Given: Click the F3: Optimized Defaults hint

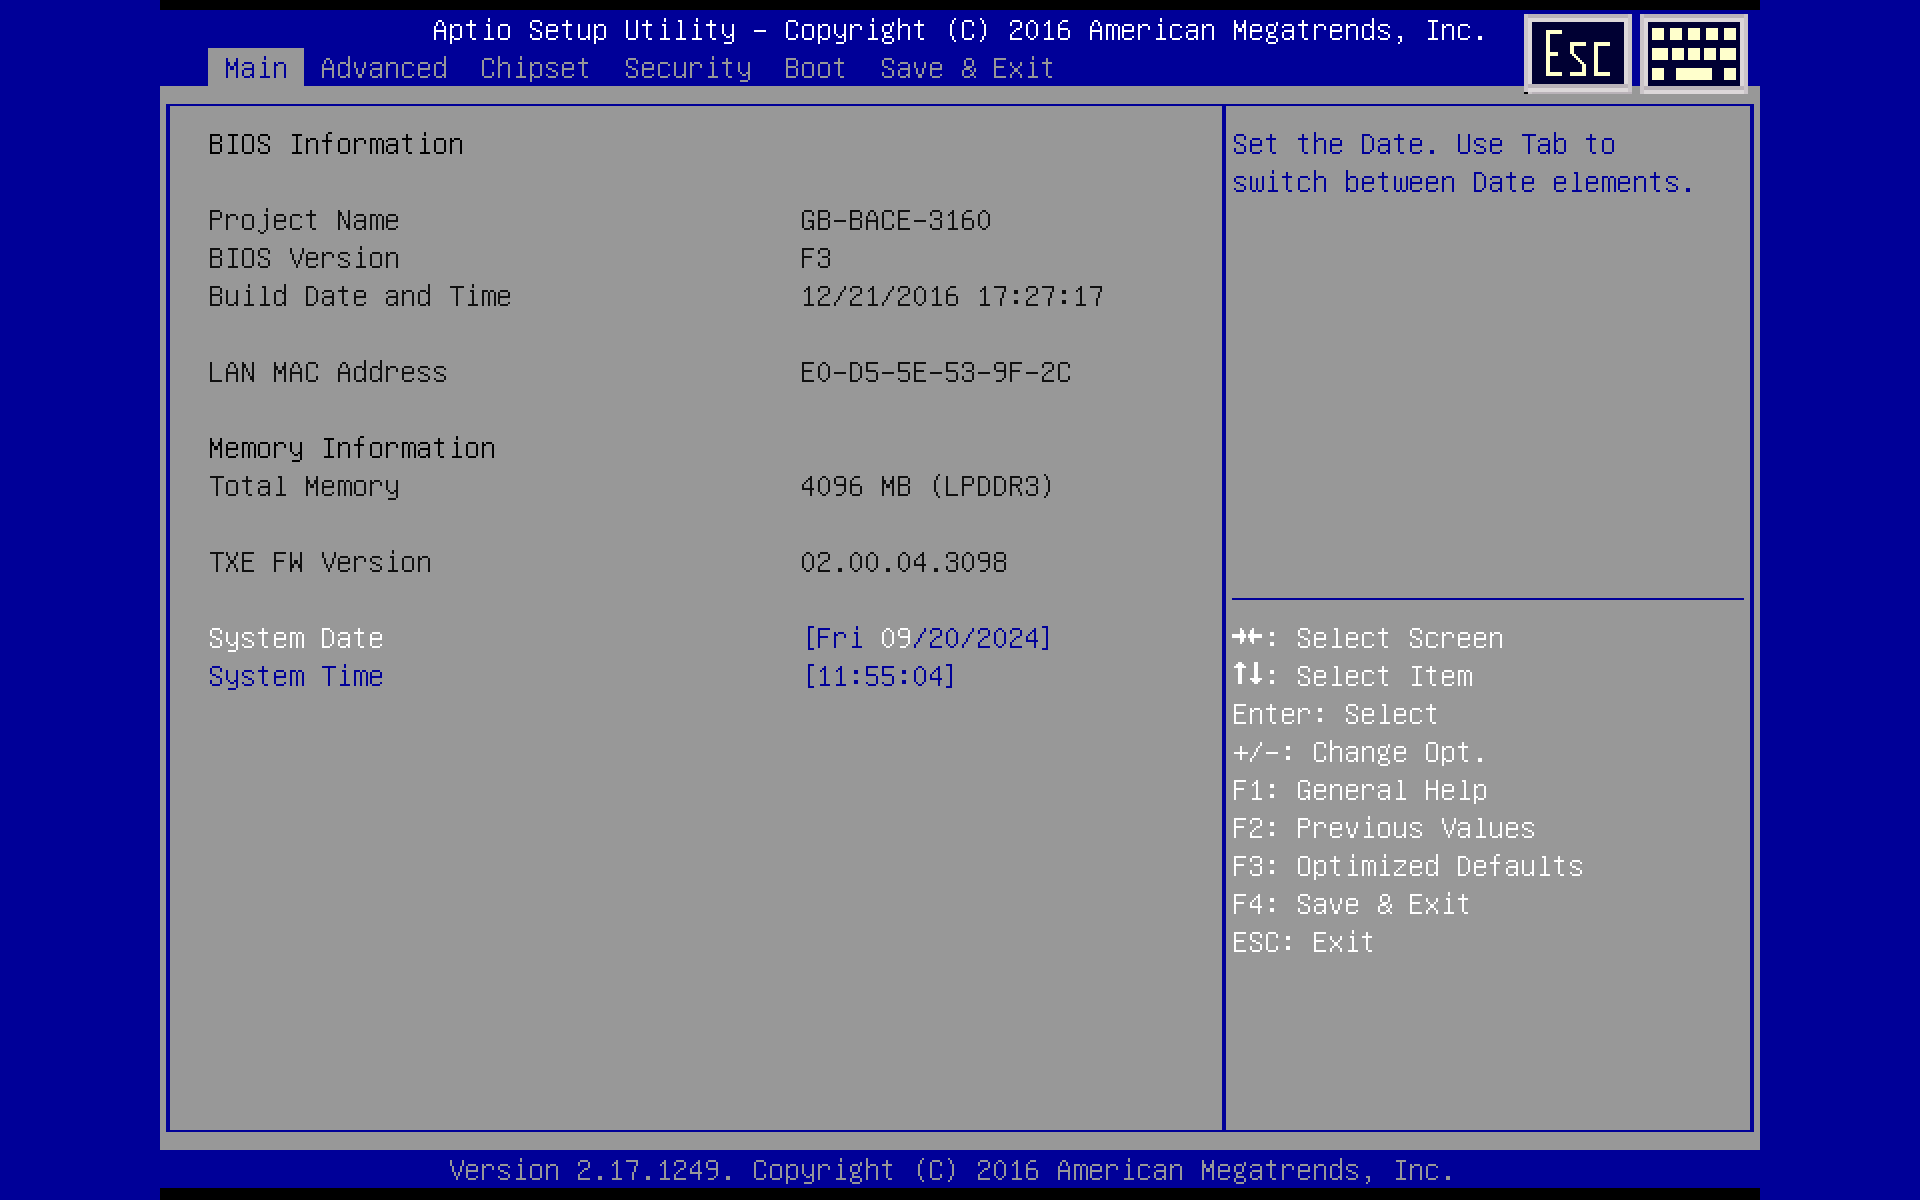Looking at the screenshot, I should [1408, 866].
